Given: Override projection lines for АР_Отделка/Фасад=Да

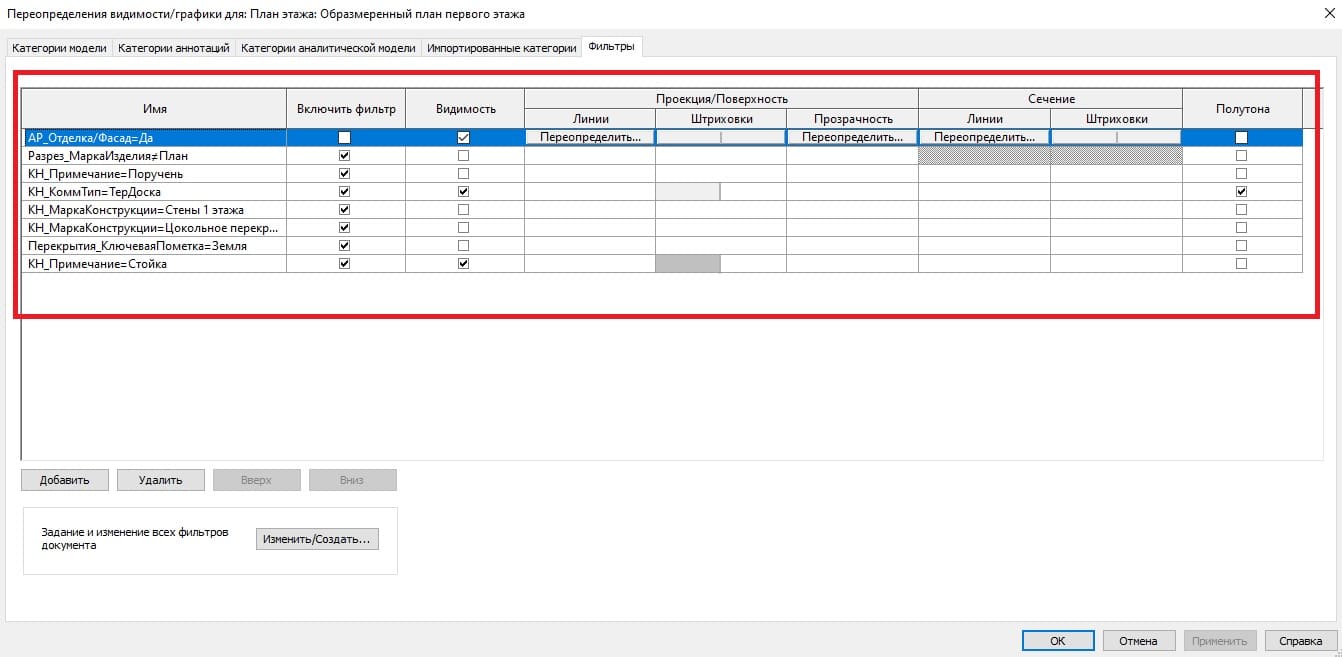Looking at the screenshot, I should [589, 137].
